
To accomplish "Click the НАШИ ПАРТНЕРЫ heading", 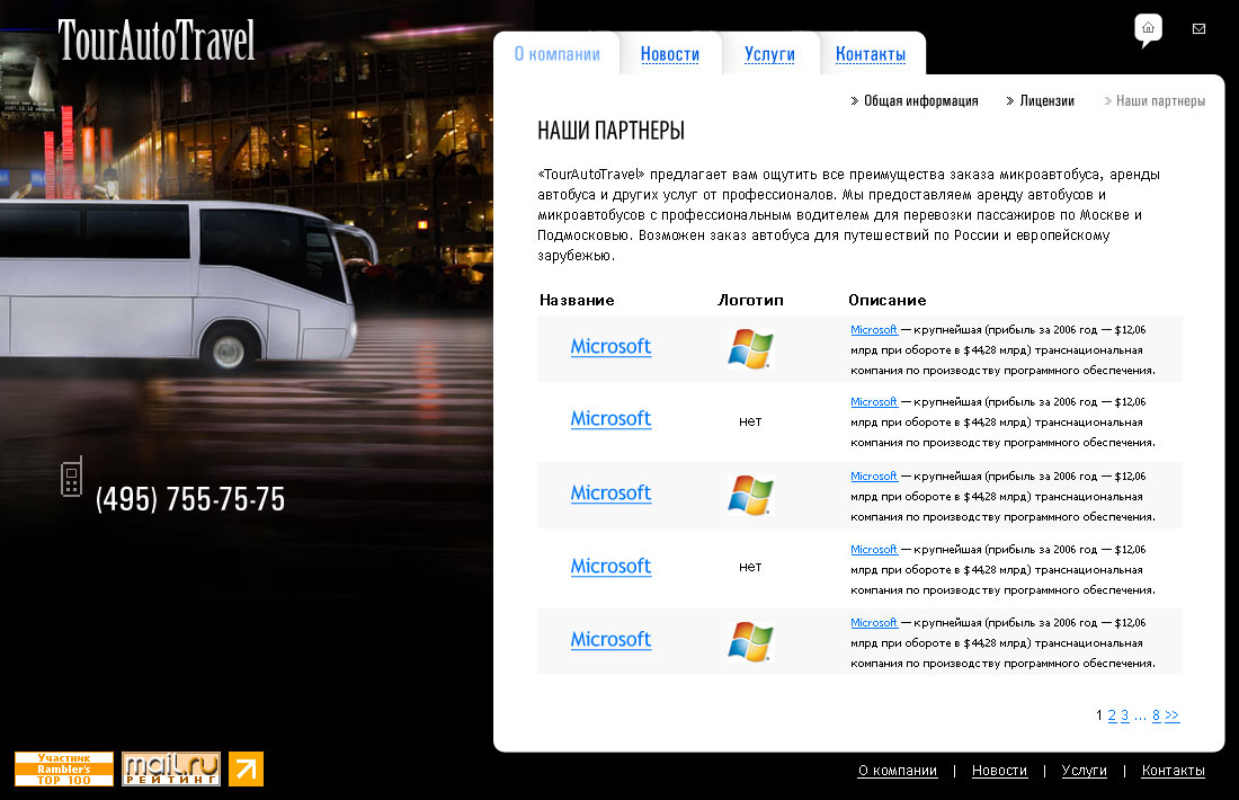I will [611, 131].
